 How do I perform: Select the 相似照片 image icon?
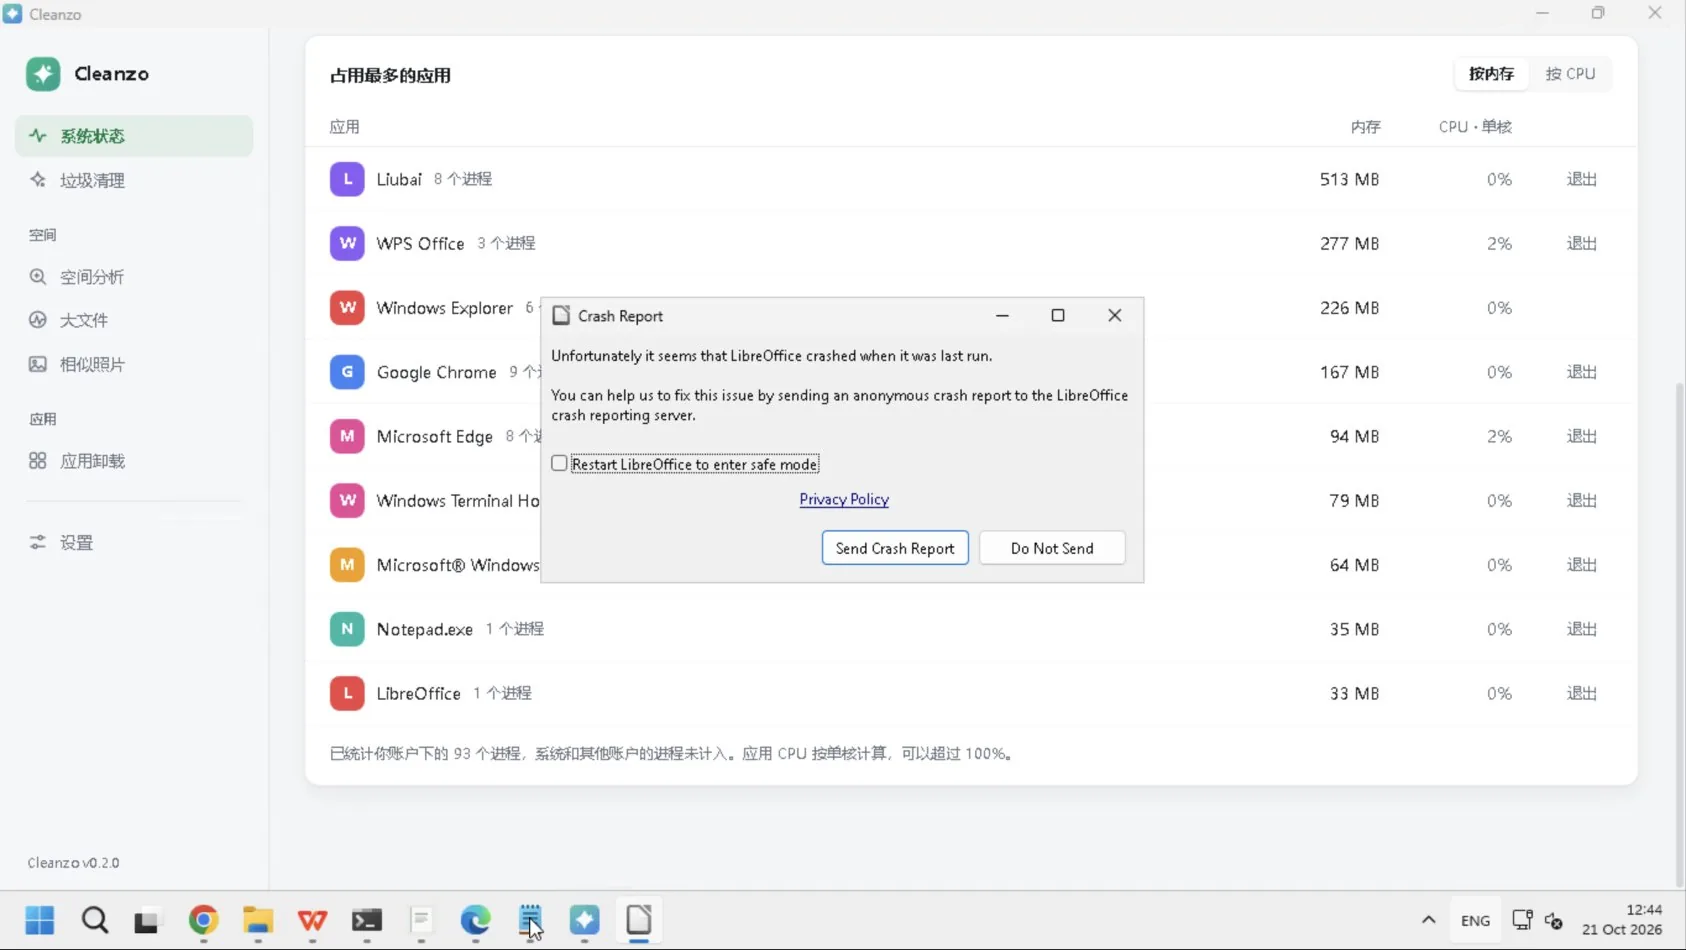click(38, 364)
